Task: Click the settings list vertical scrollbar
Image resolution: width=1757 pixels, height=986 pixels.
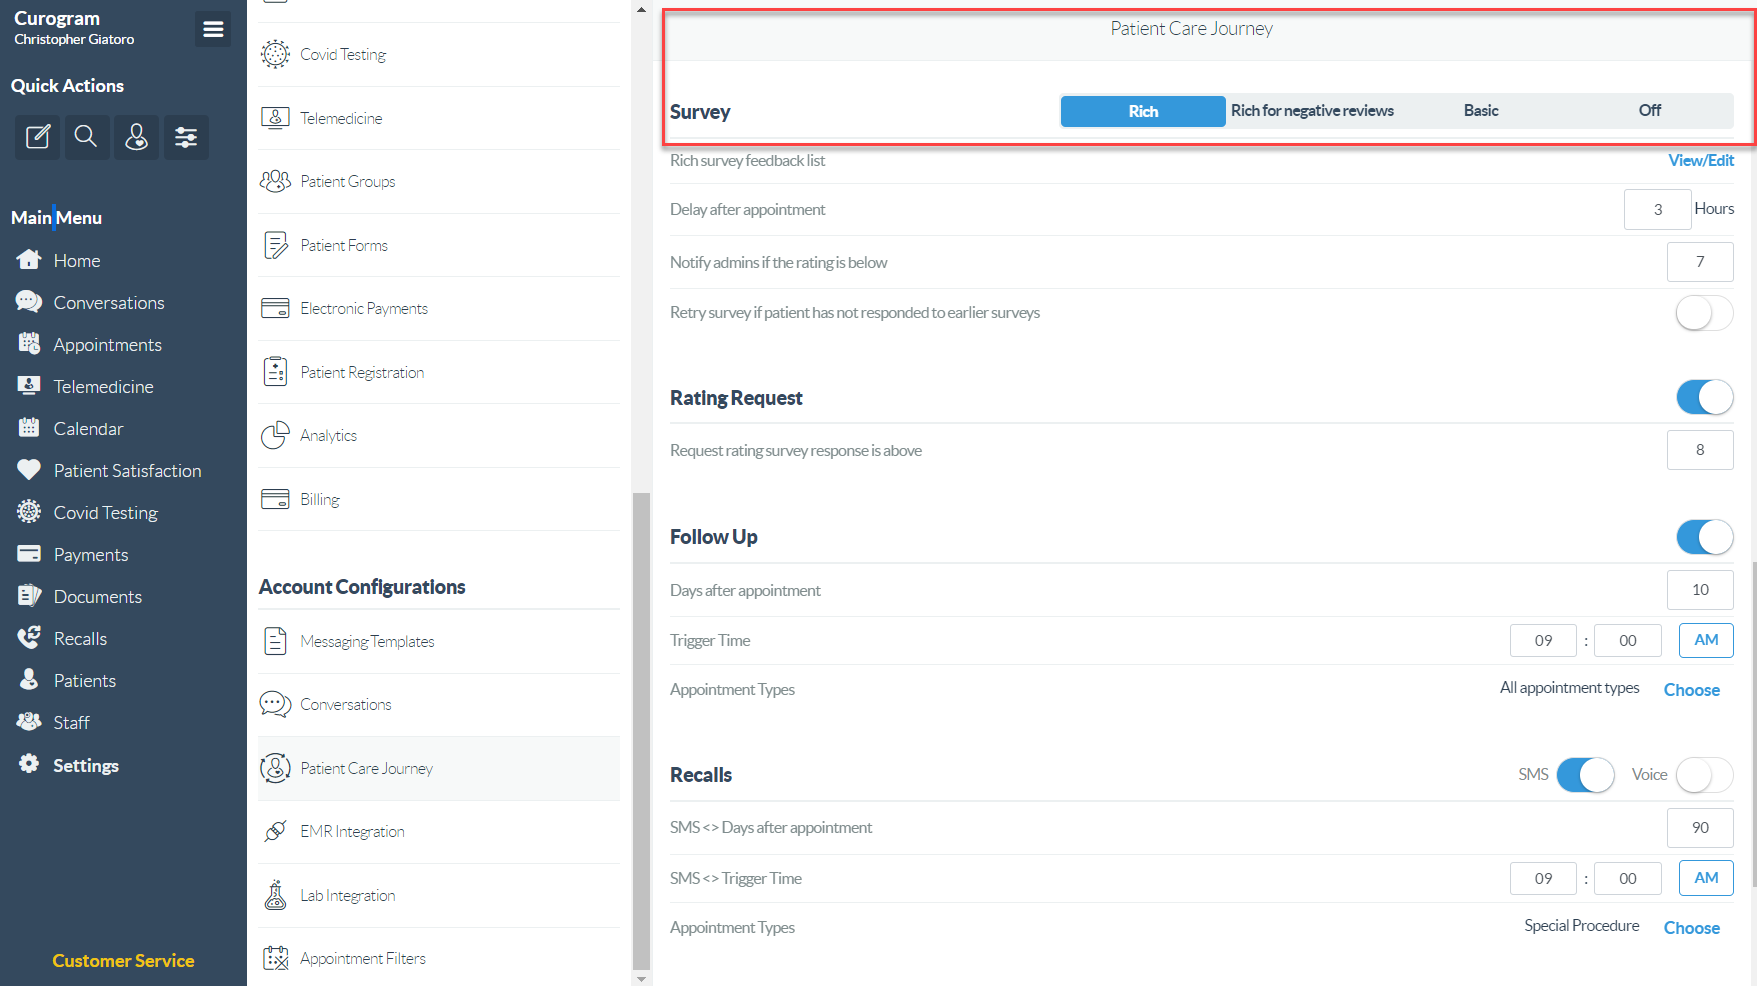Action: [641, 730]
